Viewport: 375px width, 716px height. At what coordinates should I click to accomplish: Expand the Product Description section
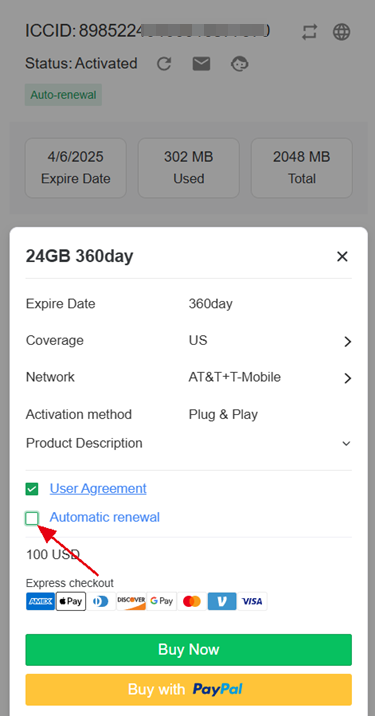[x=189, y=443]
